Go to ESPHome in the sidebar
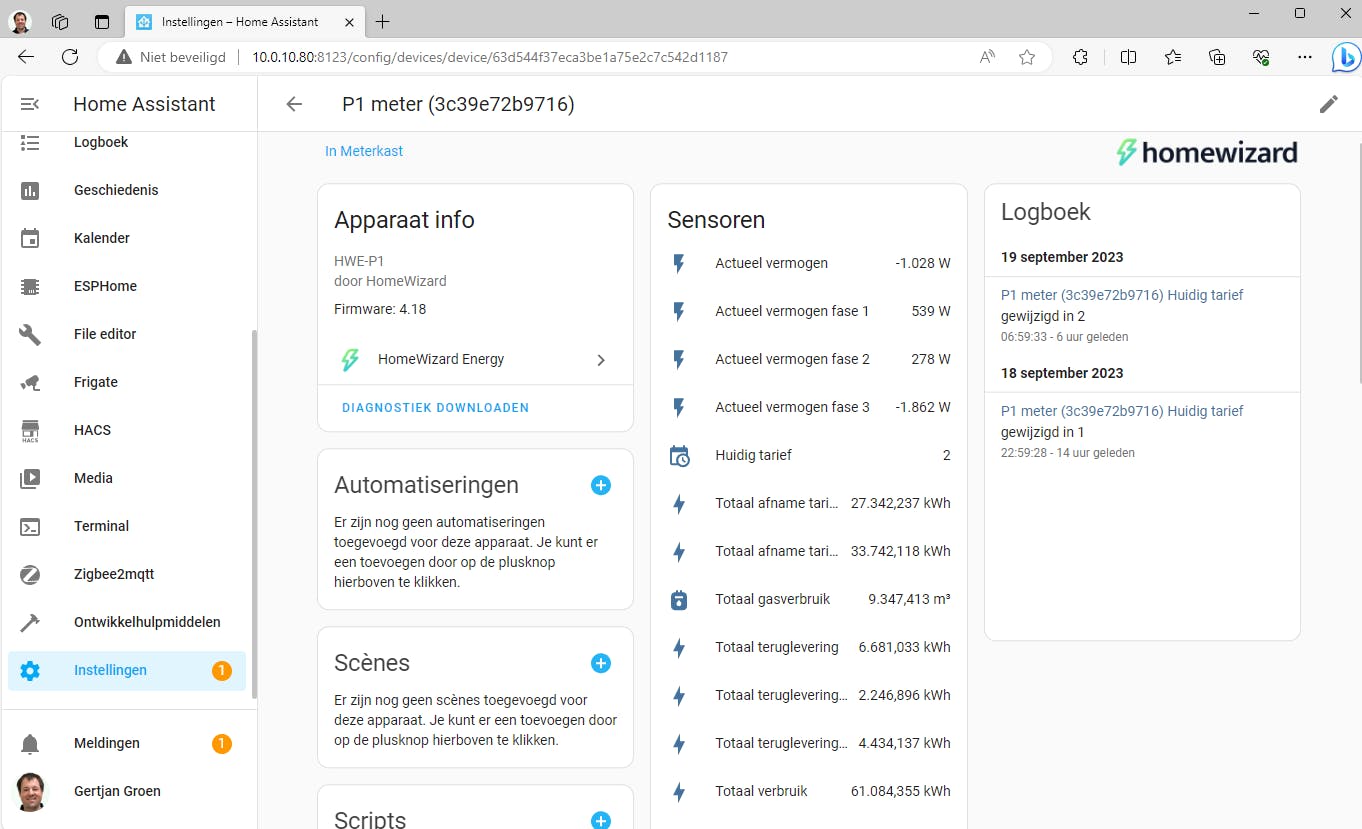The width and height of the screenshot is (1362, 829). [x=105, y=286]
